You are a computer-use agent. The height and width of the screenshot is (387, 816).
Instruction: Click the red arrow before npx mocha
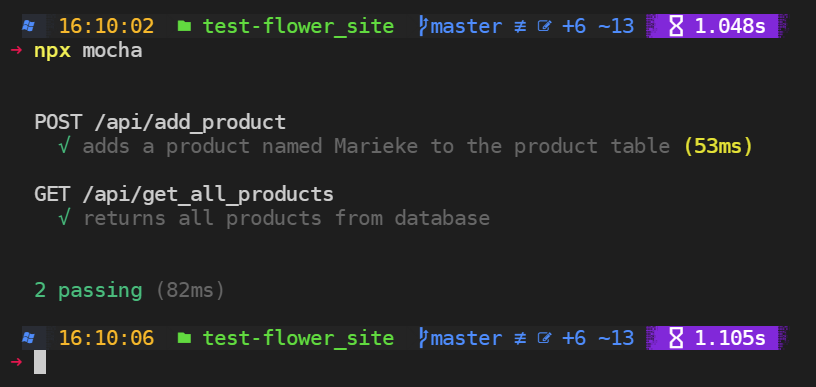(x=16, y=51)
